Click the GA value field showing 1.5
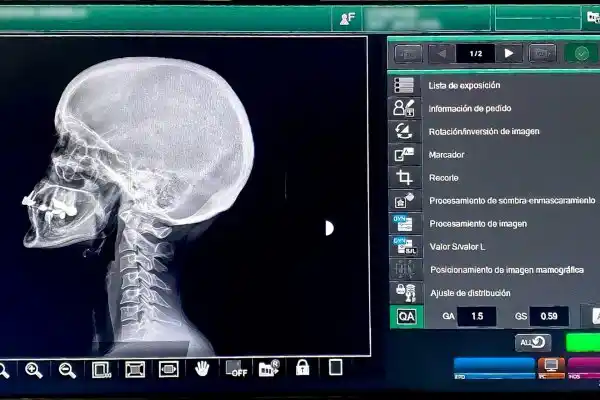The height and width of the screenshot is (400, 600). tap(476, 316)
